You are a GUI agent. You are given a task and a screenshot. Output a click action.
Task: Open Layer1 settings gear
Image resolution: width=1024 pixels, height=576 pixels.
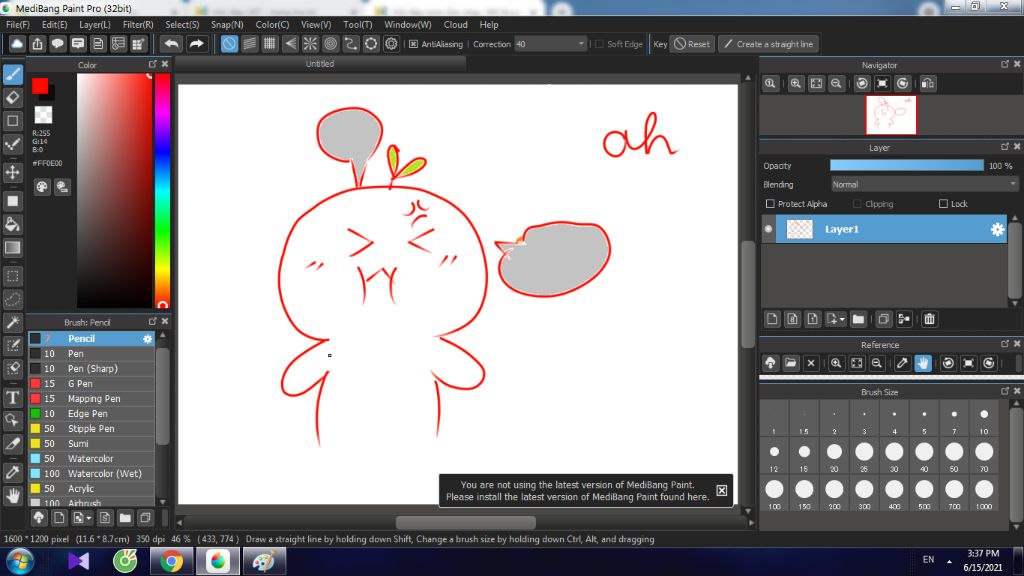997,230
